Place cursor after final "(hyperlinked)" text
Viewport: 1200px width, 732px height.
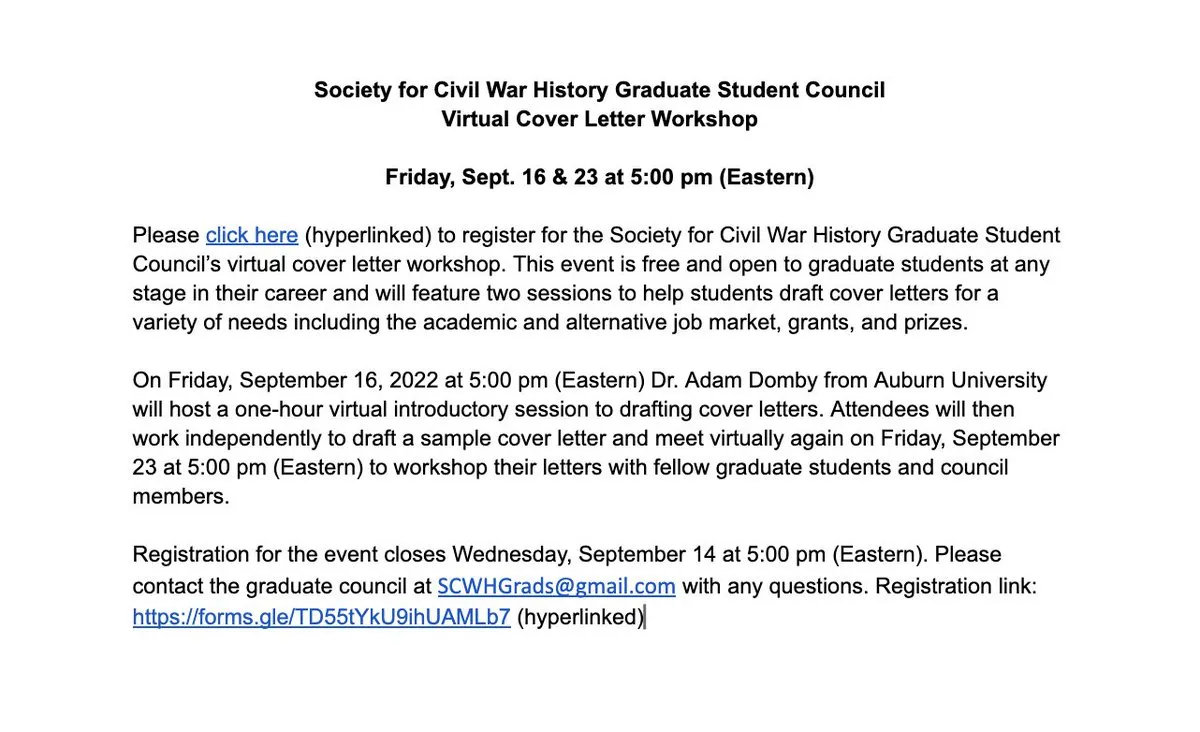pos(645,617)
